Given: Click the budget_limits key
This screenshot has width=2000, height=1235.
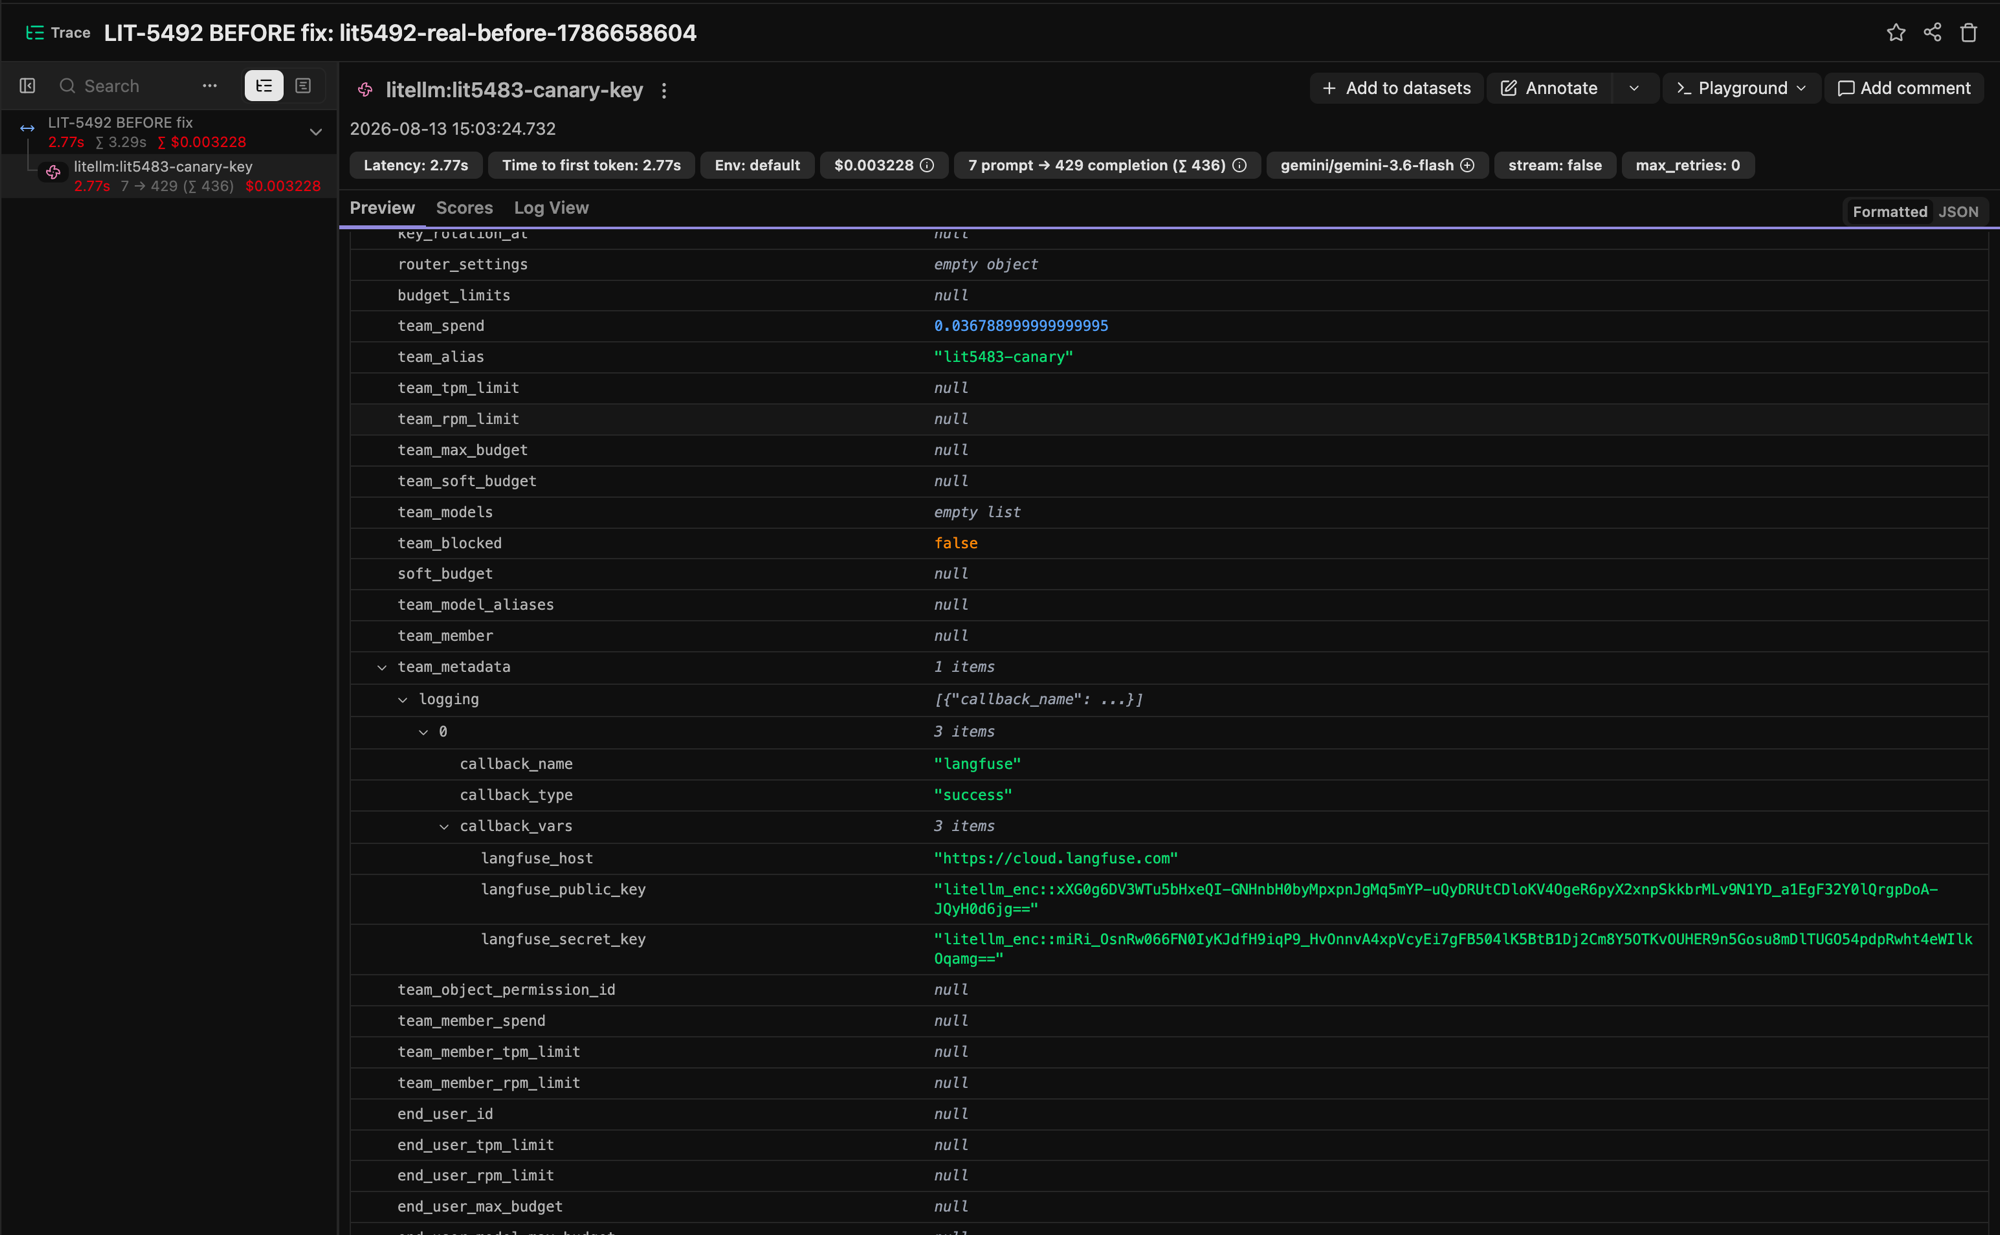Looking at the screenshot, I should [x=454, y=296].
